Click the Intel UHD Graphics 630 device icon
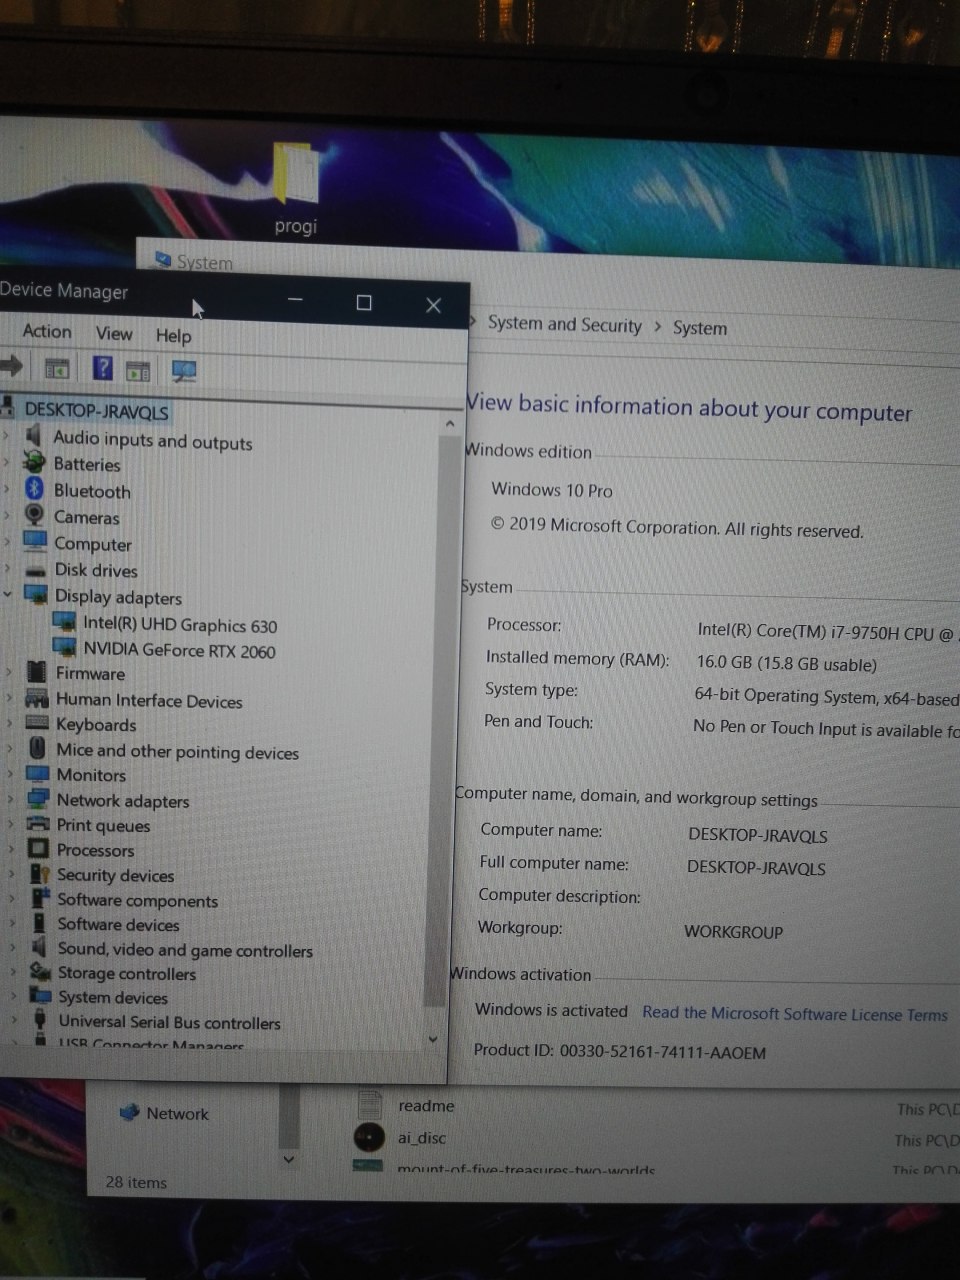Screen dimensions: 960x1280 click(x=63, y=621)
